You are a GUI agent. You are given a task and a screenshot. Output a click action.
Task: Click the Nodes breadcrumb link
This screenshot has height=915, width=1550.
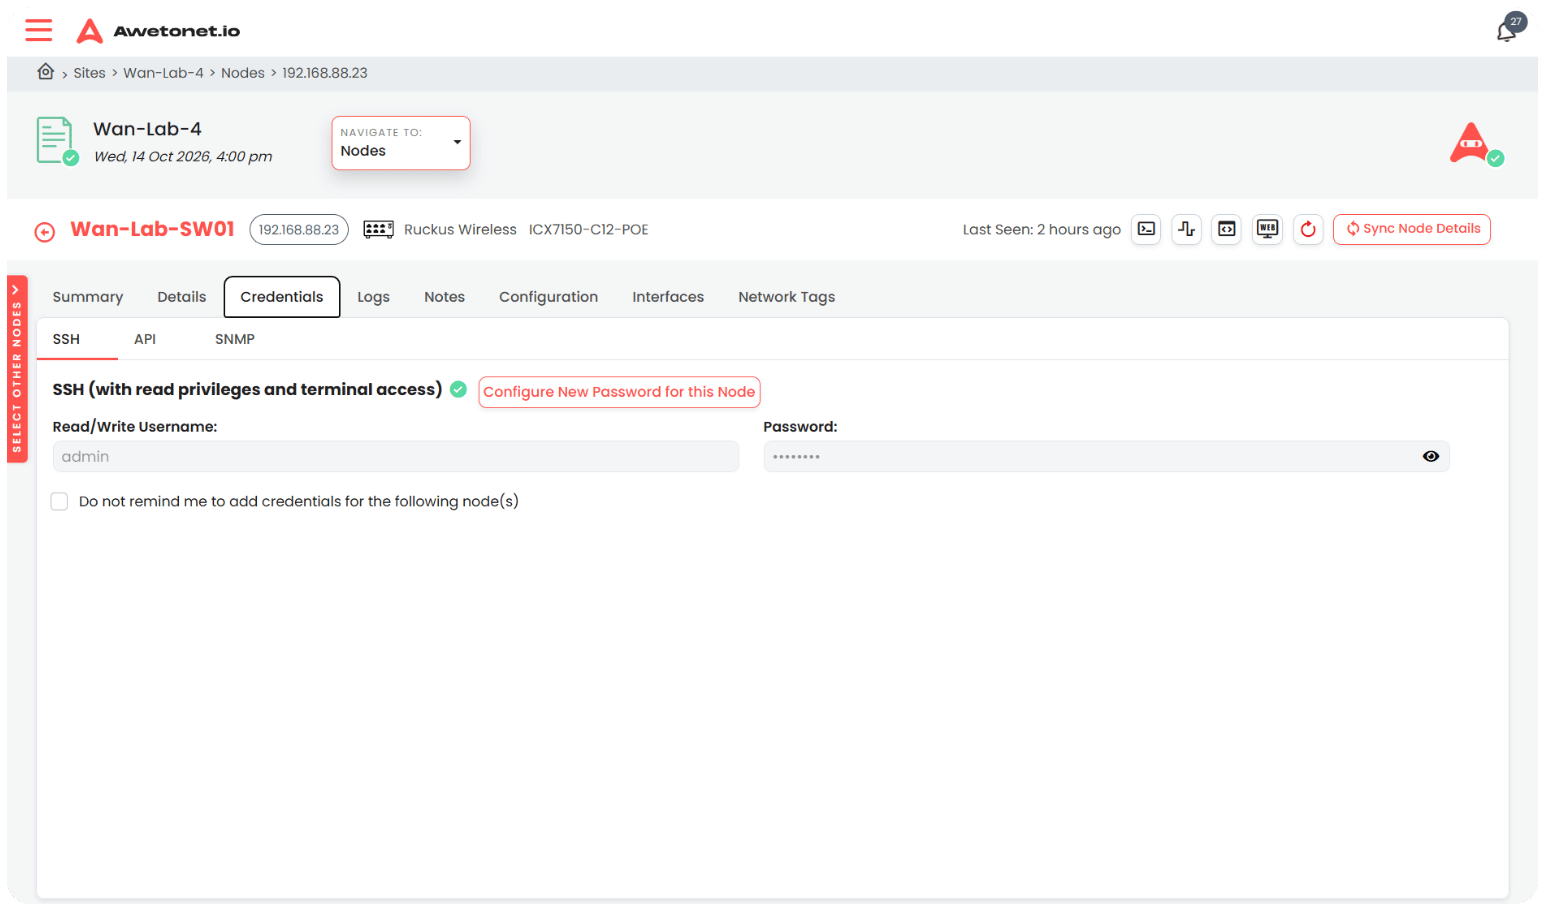pyautogui.click(x=243, y=73)
